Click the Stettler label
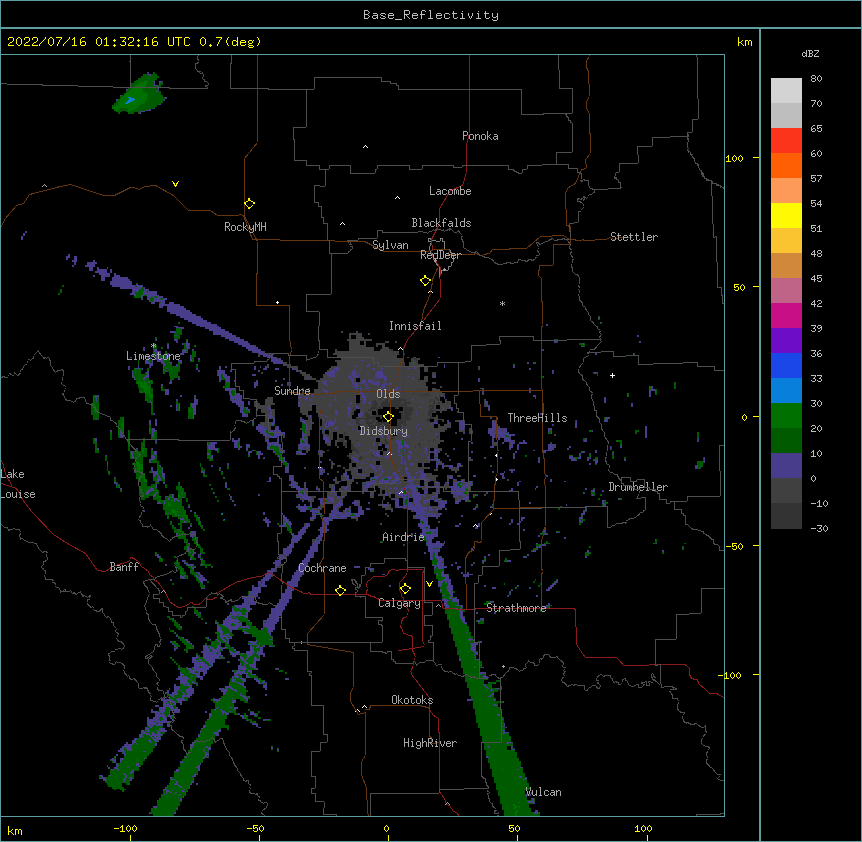 click(634, 237)
